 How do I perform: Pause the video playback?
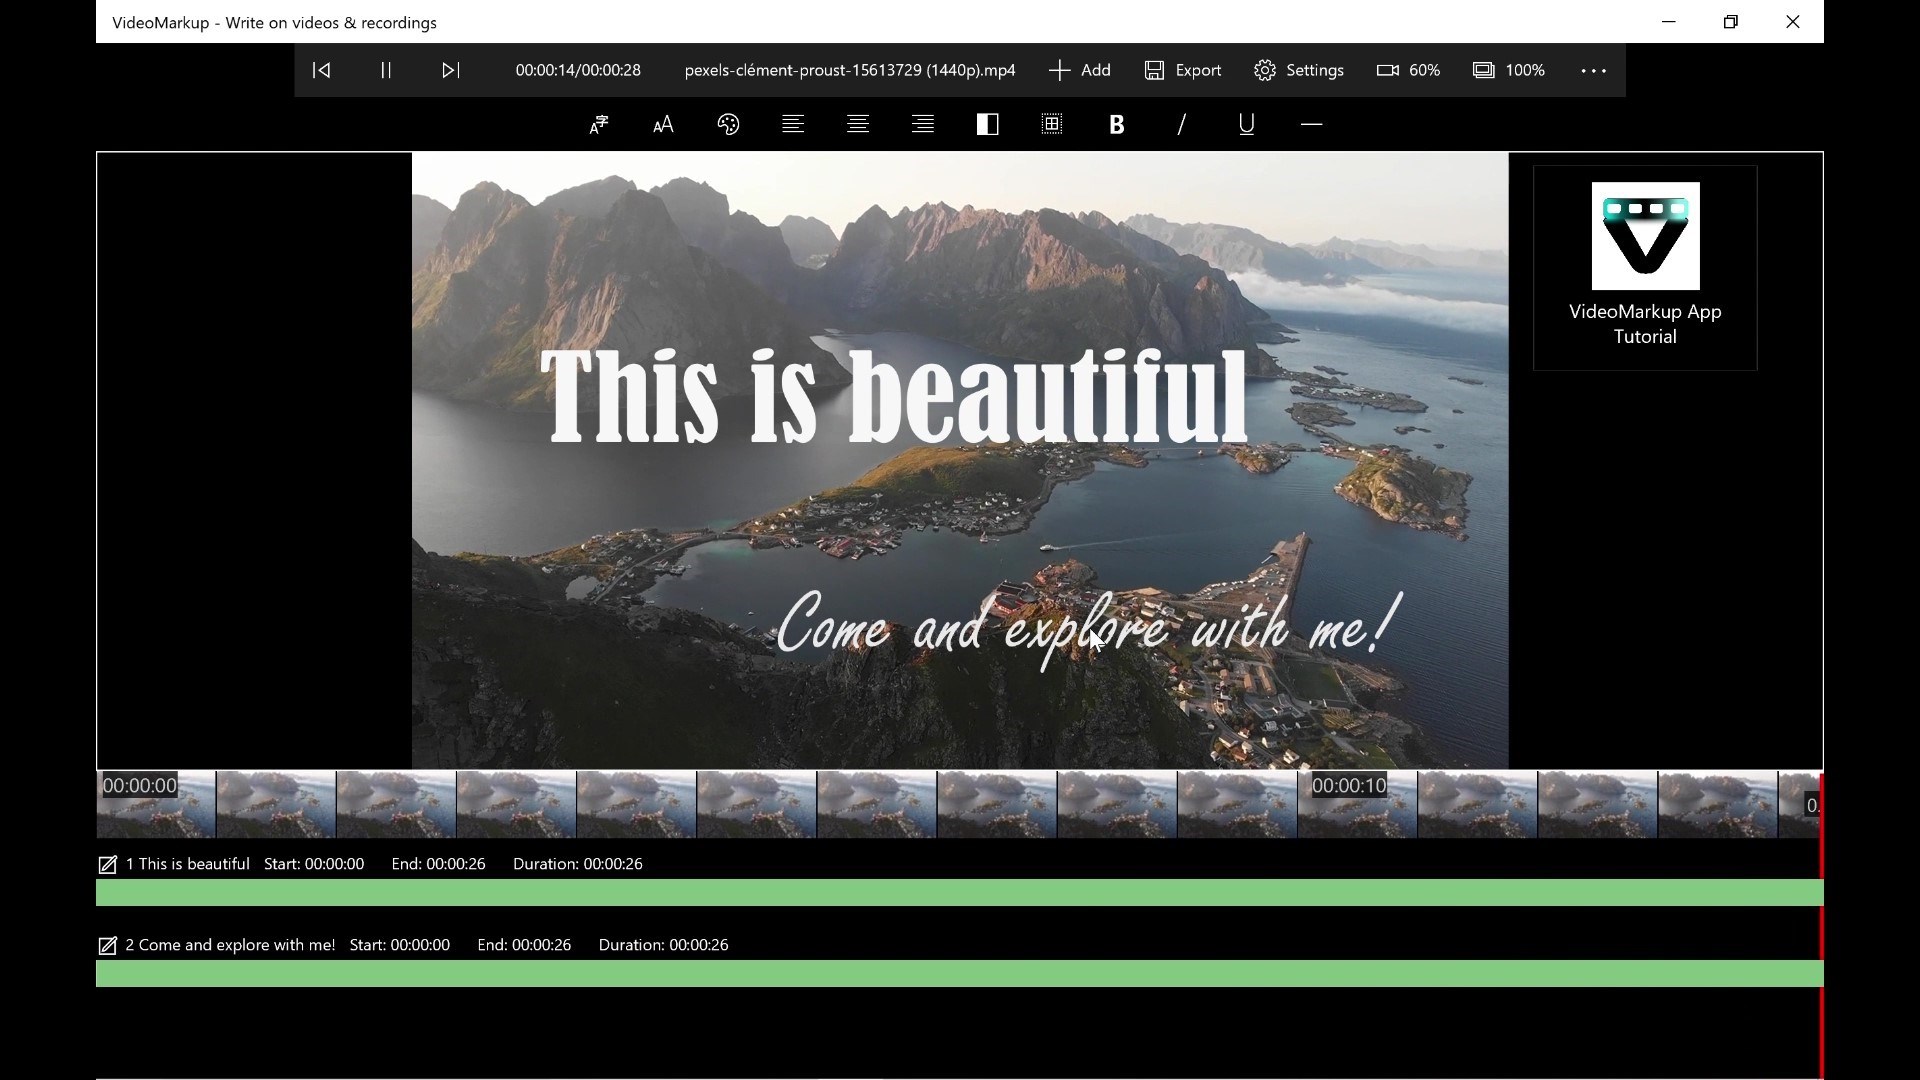tap(386, 70)
